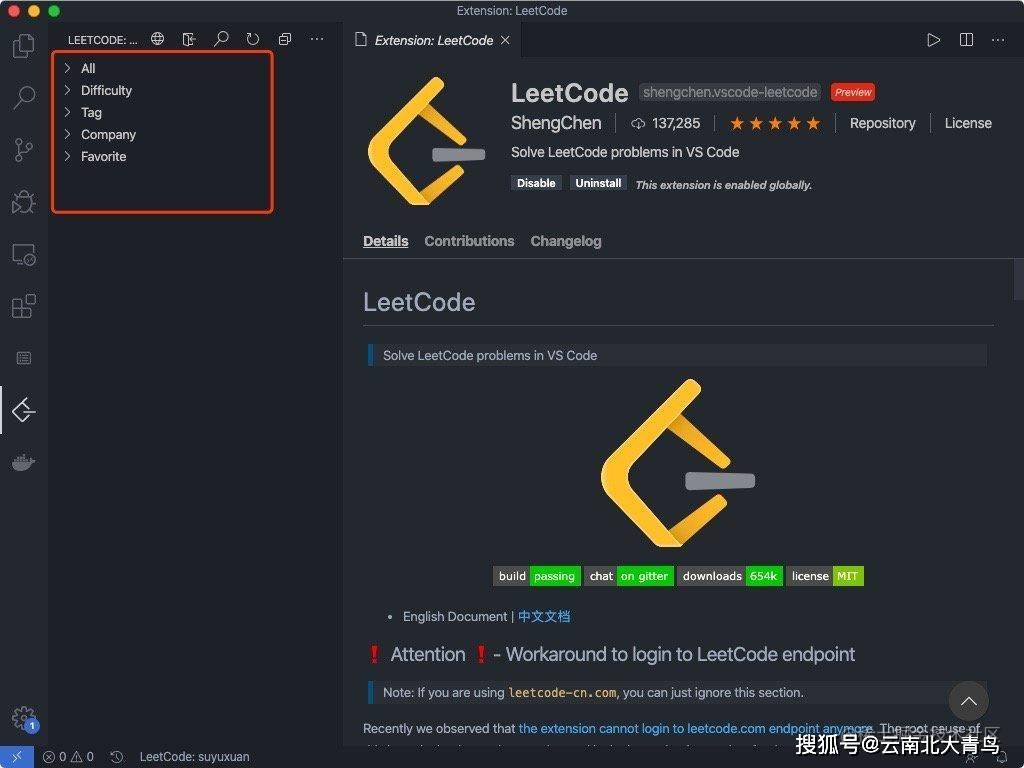Click the download count cloud icon
Screen dimensions: 1024x768
coord(638,123)
